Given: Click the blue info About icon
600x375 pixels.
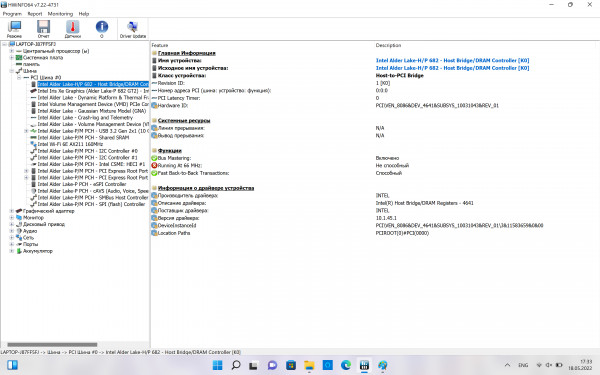Looking at the screenshot, I should coord(101,29).
